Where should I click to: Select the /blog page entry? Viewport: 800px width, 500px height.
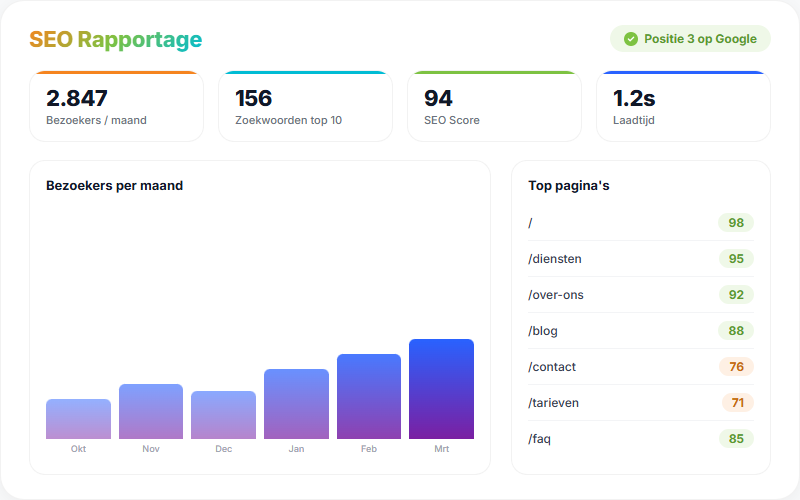(x=640, y=331)
